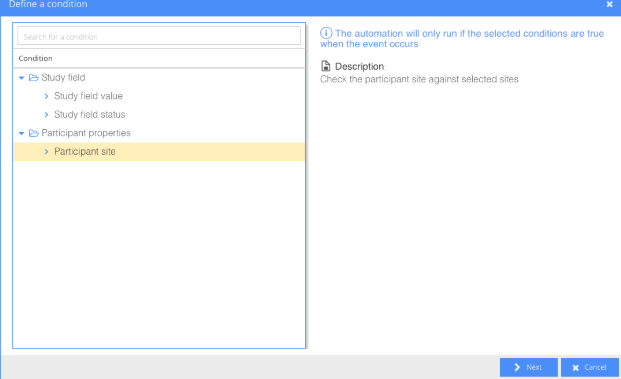Click the Study field folder icon

point(34,78)
